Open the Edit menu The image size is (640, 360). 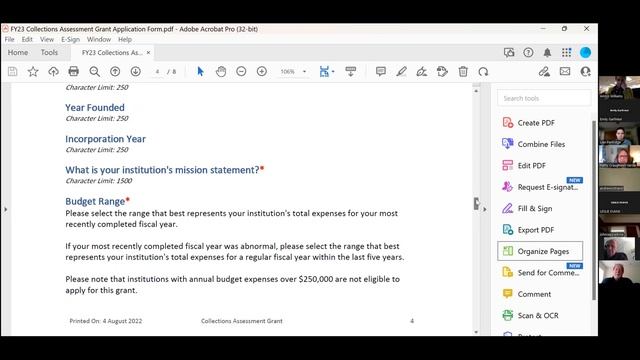[x=27, y=39]
